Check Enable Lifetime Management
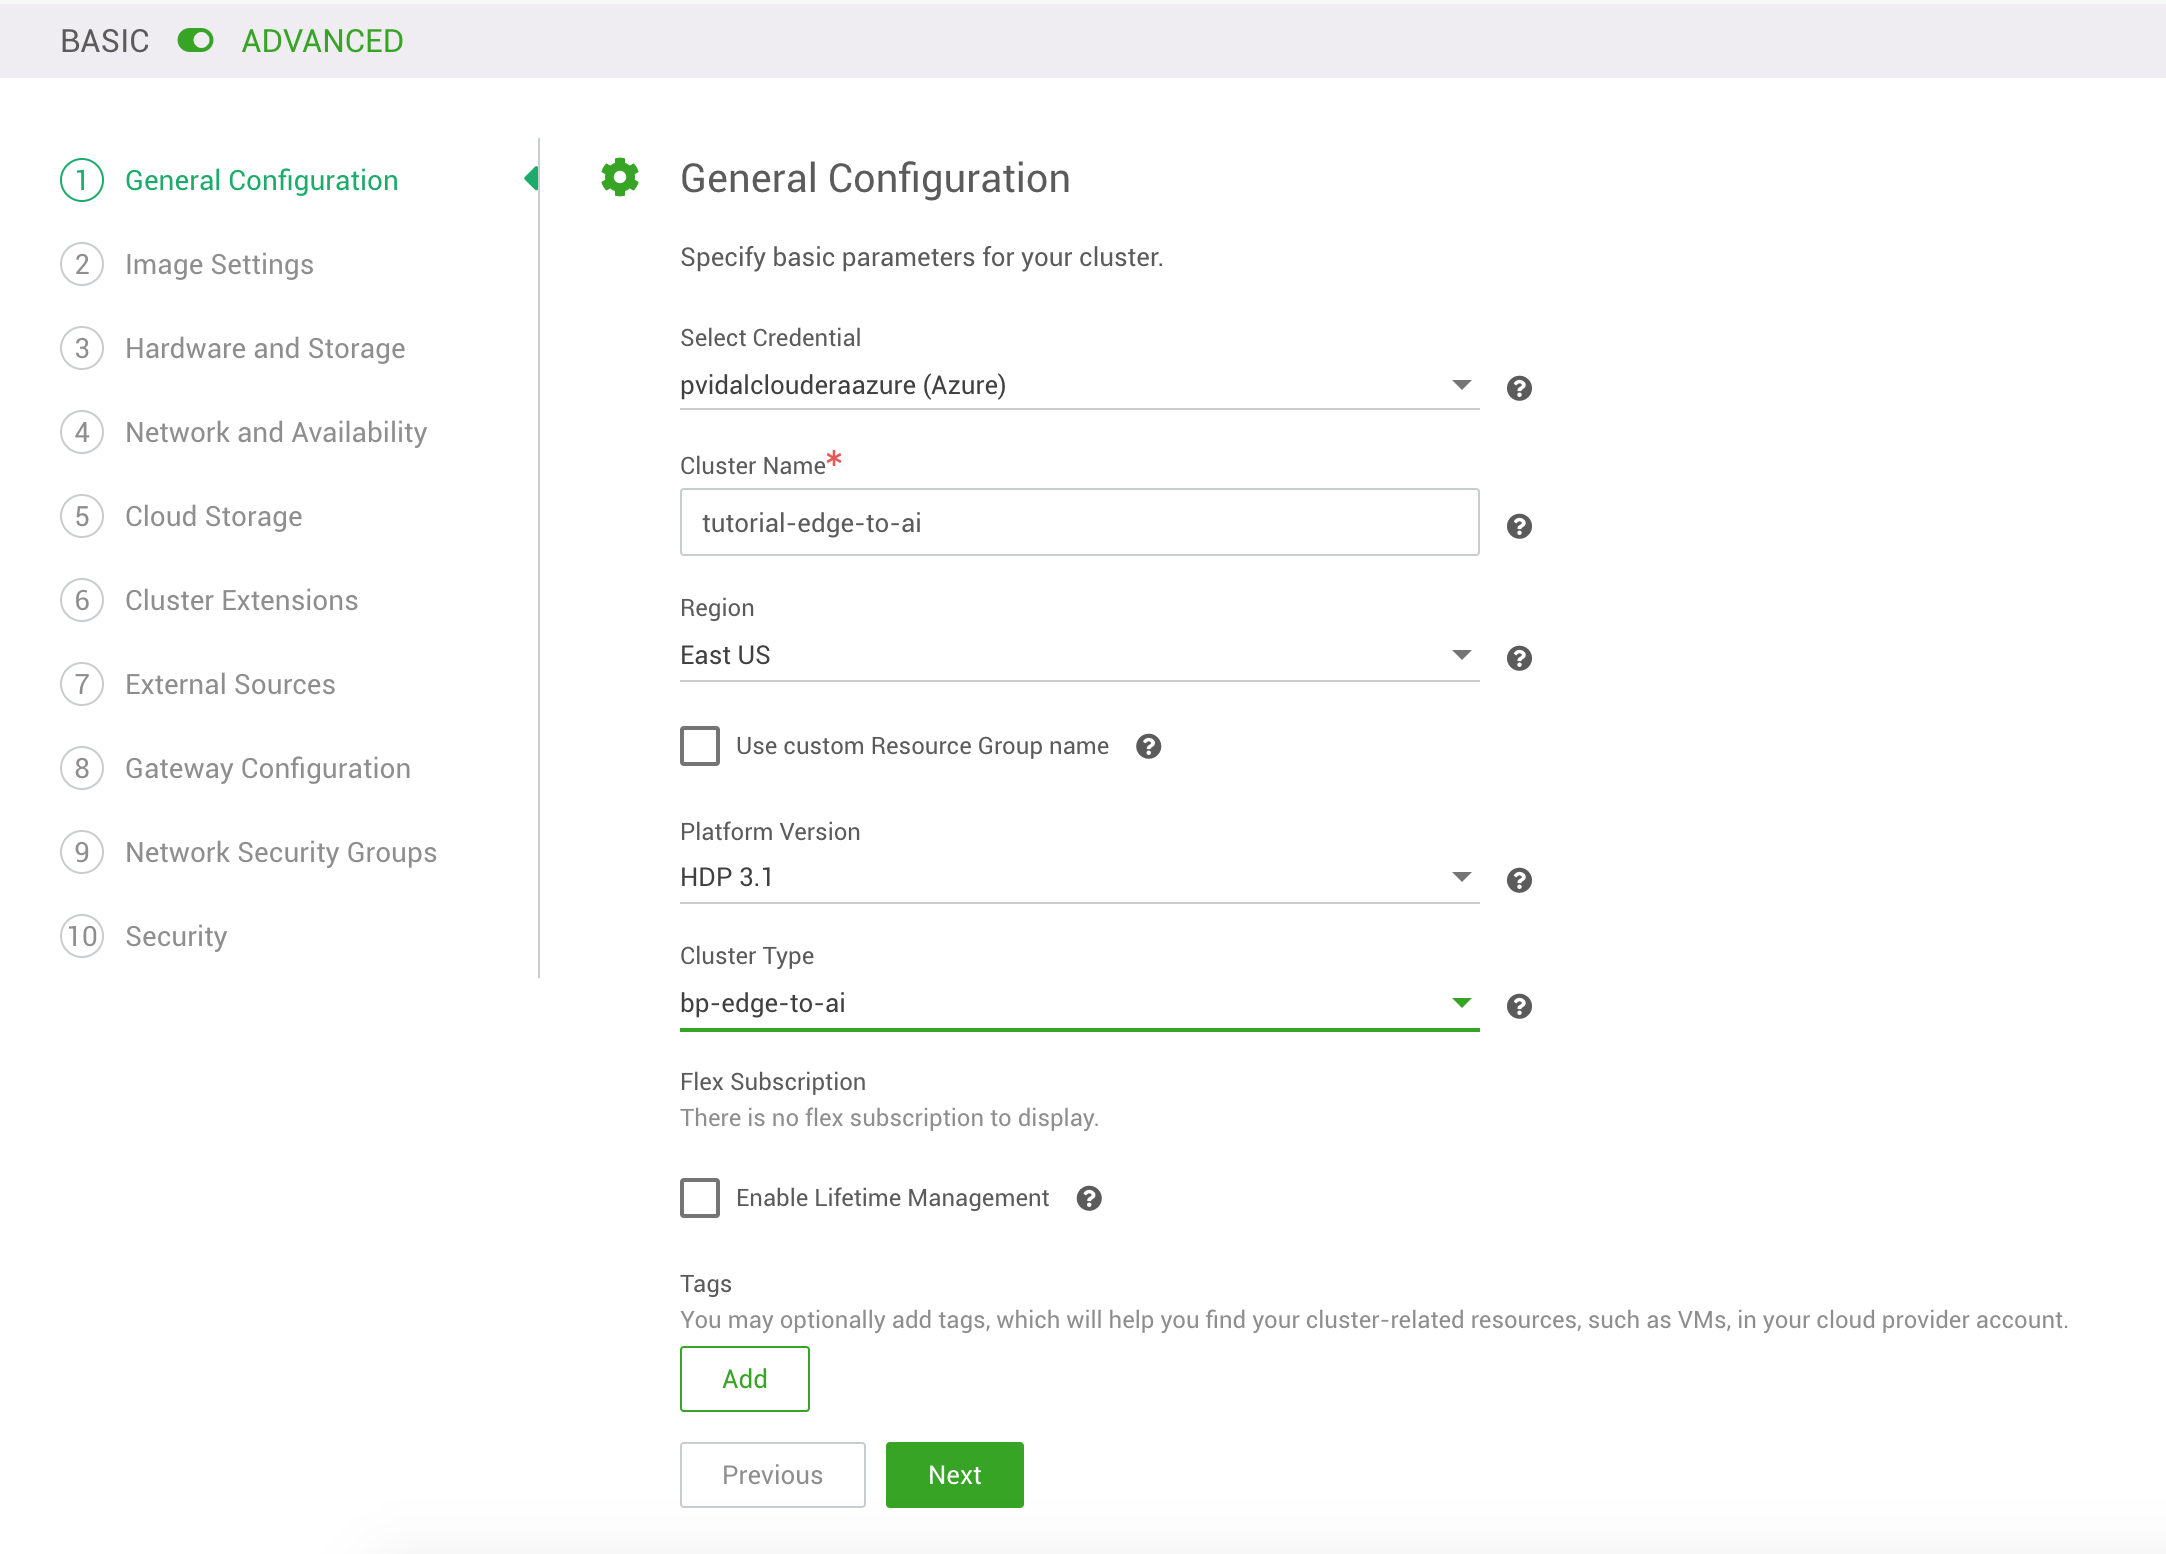The height and width of the screenshot is (1554, 2166). pos(700,1198)
